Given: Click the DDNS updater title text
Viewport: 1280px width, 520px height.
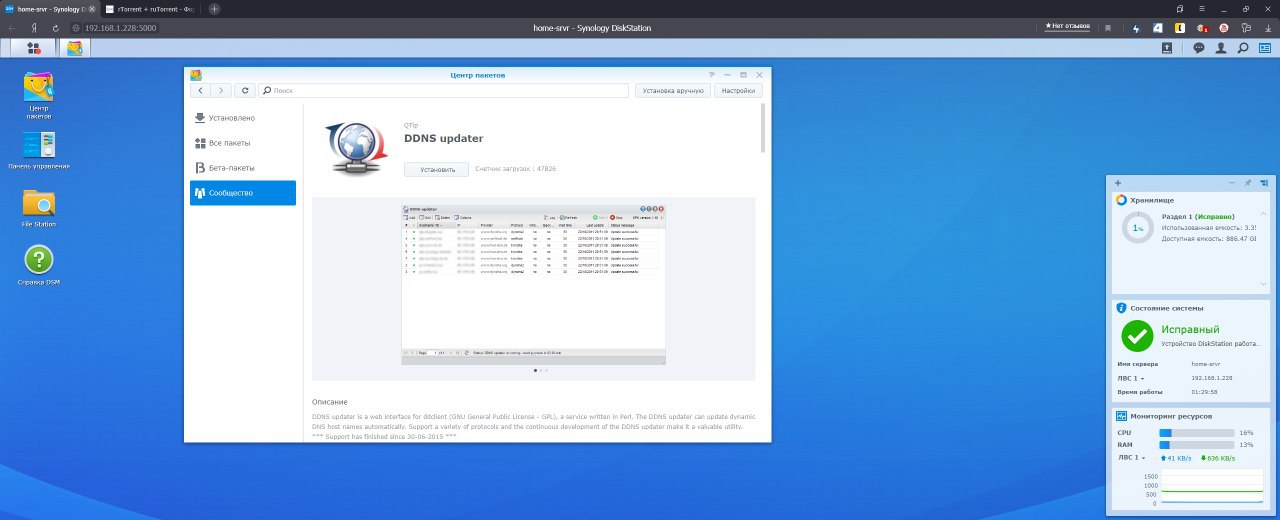Looking at the screenshot, I should coord(443,138).
